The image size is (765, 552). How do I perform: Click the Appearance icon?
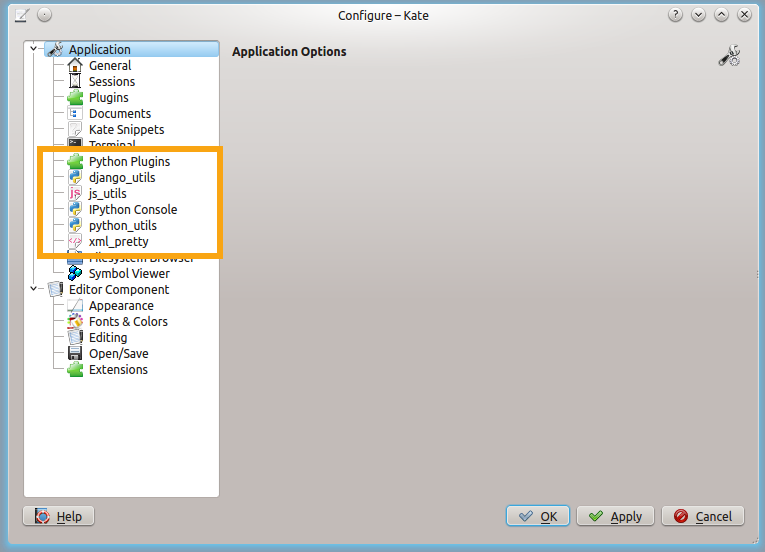point(75,306)
